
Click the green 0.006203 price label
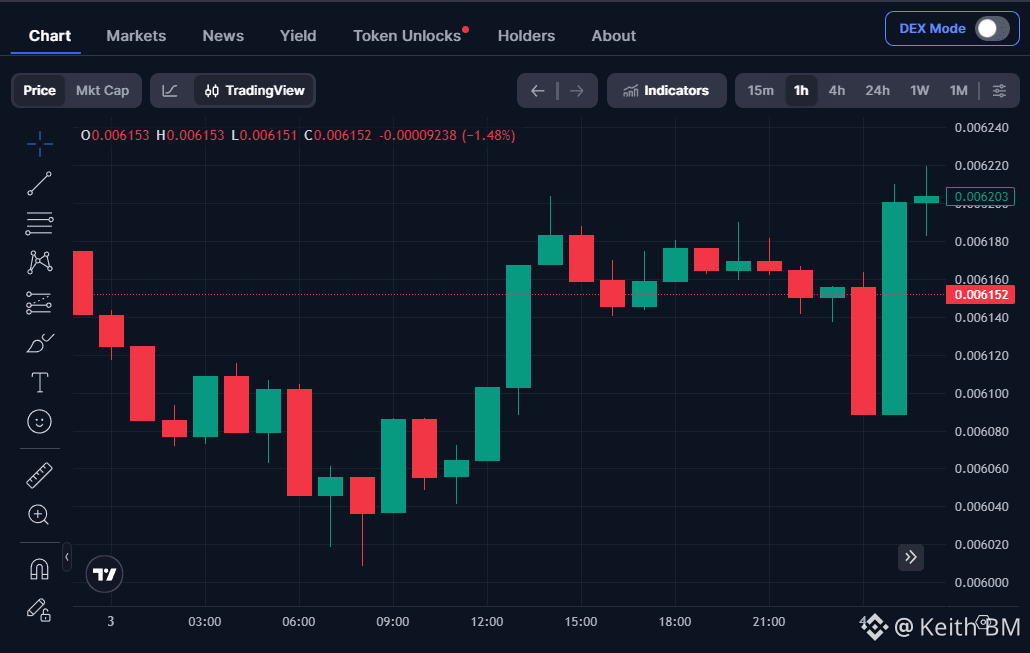[981, 196]
